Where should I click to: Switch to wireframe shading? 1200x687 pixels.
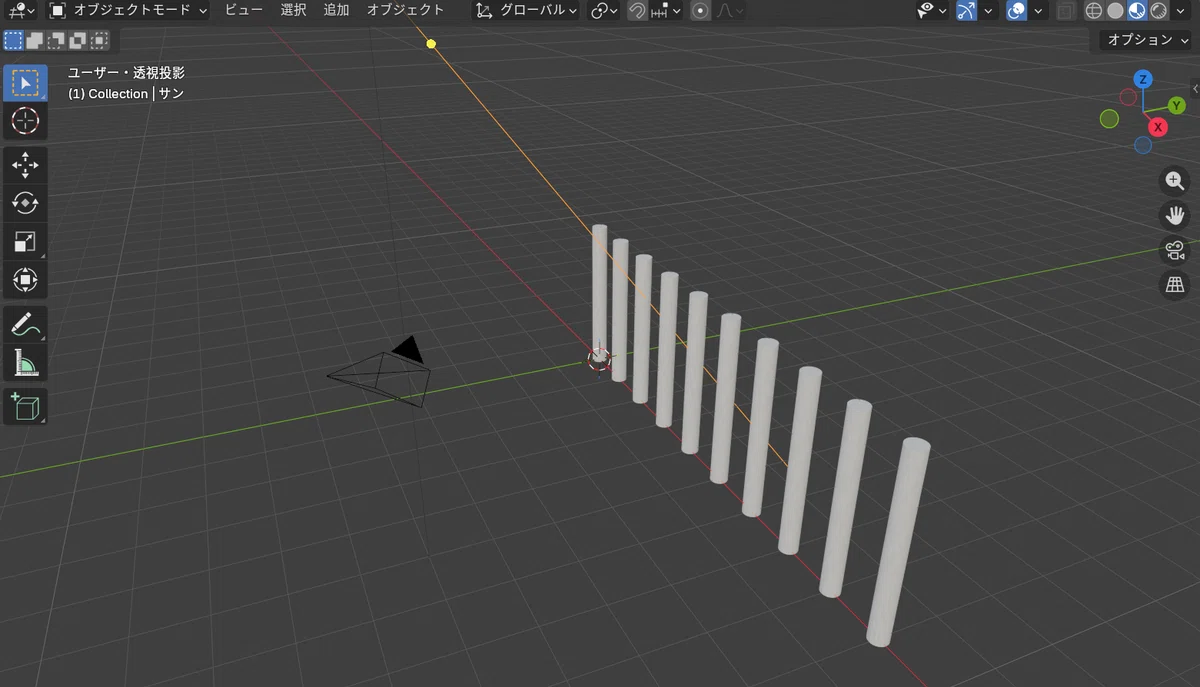[1094, 10]
